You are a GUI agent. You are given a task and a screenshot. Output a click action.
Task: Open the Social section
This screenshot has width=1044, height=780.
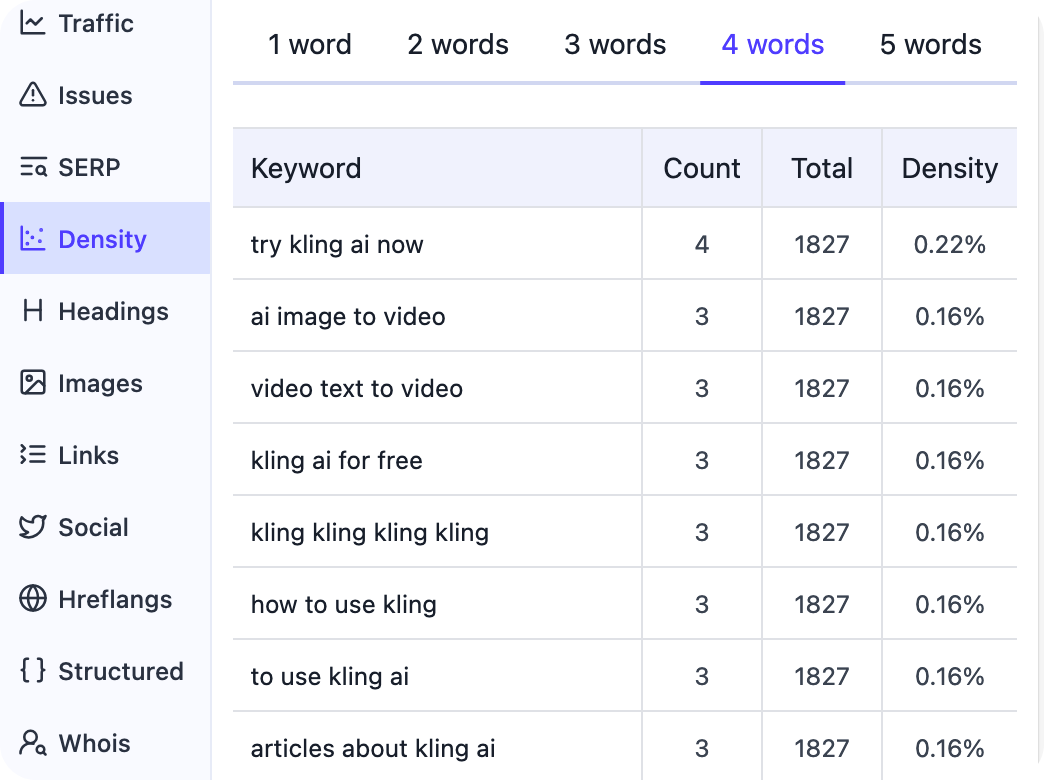coord(105,527)
